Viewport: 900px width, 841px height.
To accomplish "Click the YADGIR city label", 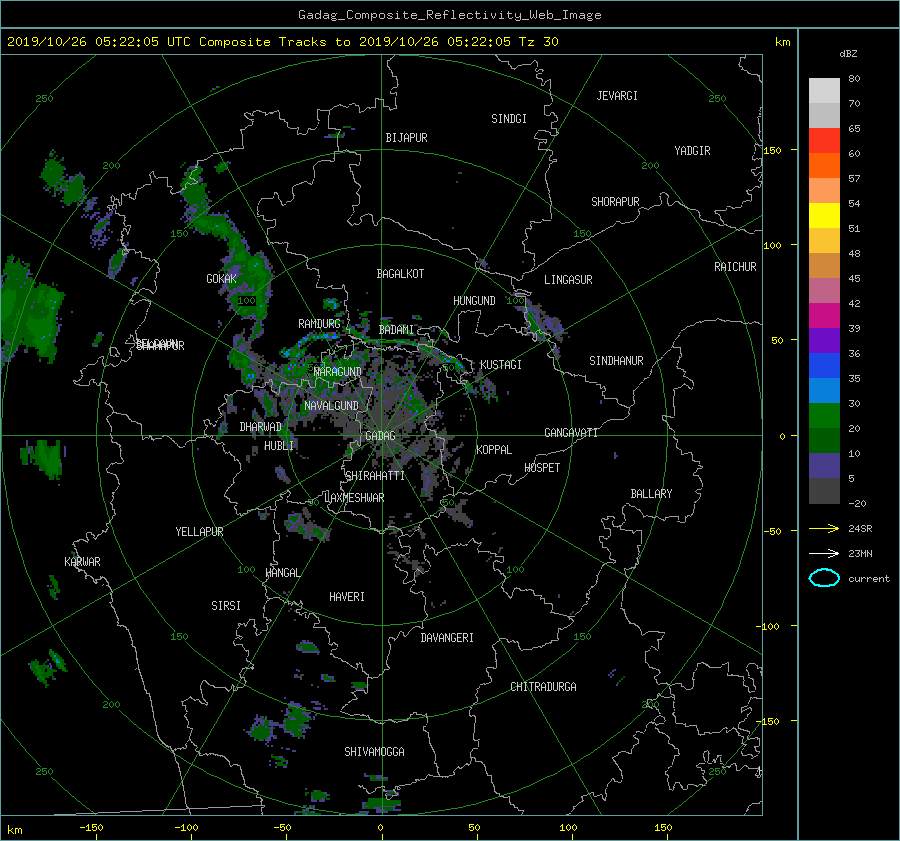I will (x=692, y=151).
